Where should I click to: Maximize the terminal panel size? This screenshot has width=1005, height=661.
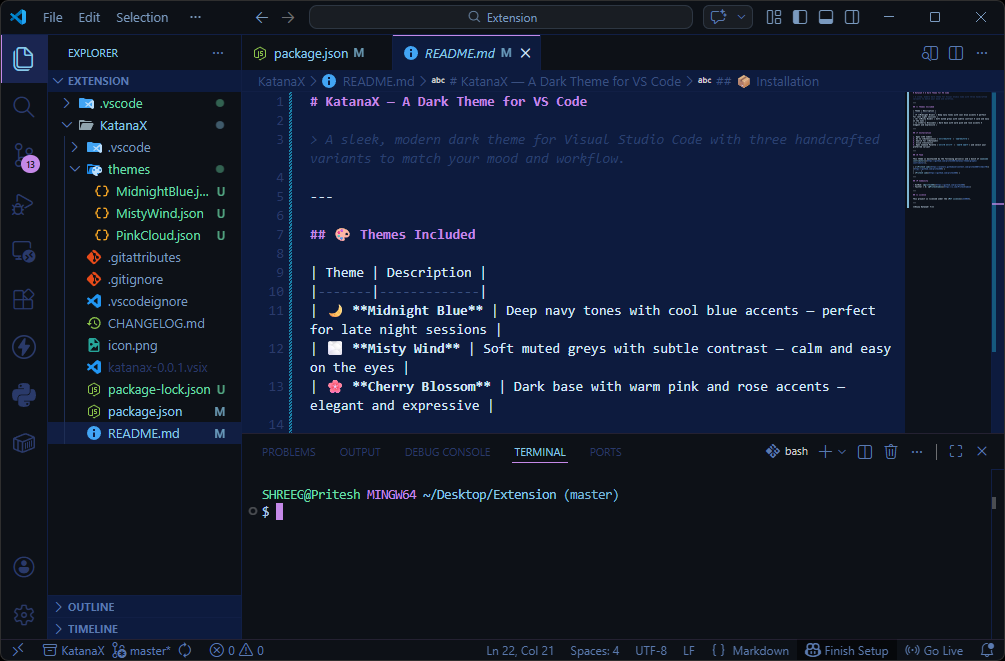(x=955, y=451)
